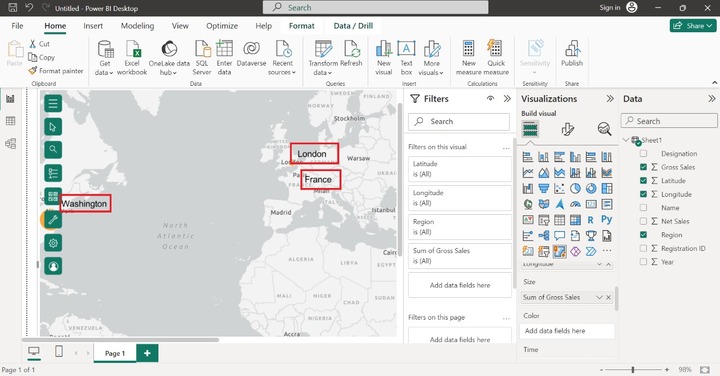Uncheck the Longitude field
This screenshot has width=720, height=376.
tap(643, 194)
